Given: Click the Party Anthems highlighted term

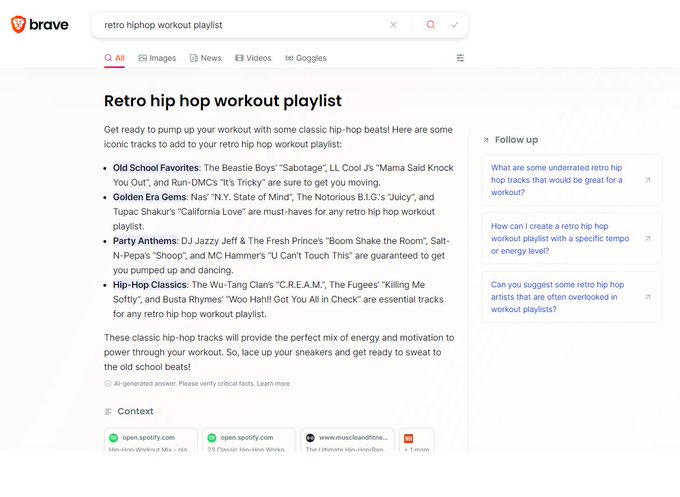Looking at the screenshot, I should coord(145,241).
